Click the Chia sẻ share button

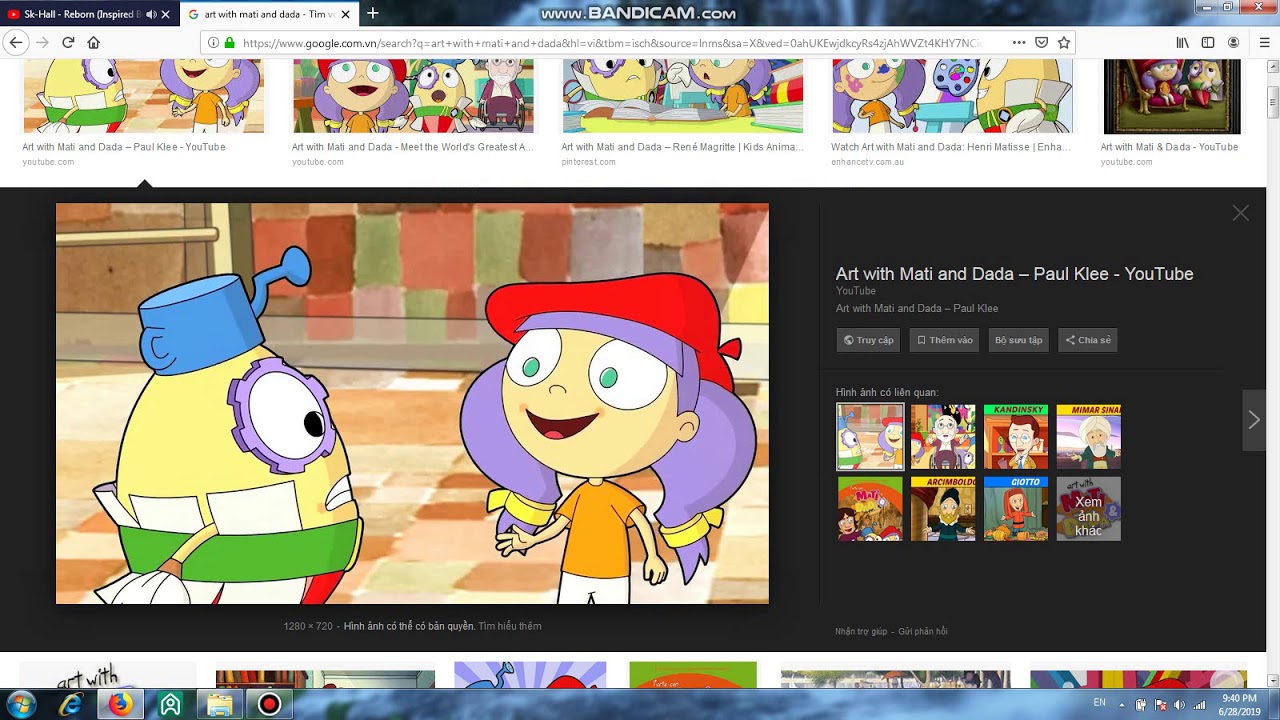pos(1088,340)
